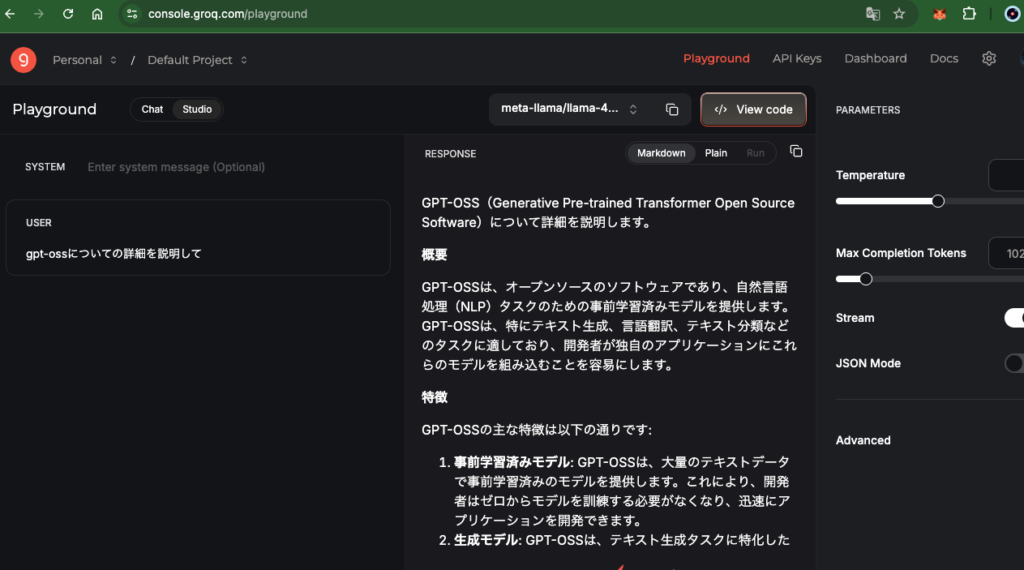
Task: Open the Playground nav tab
Action: coord(716,59)
